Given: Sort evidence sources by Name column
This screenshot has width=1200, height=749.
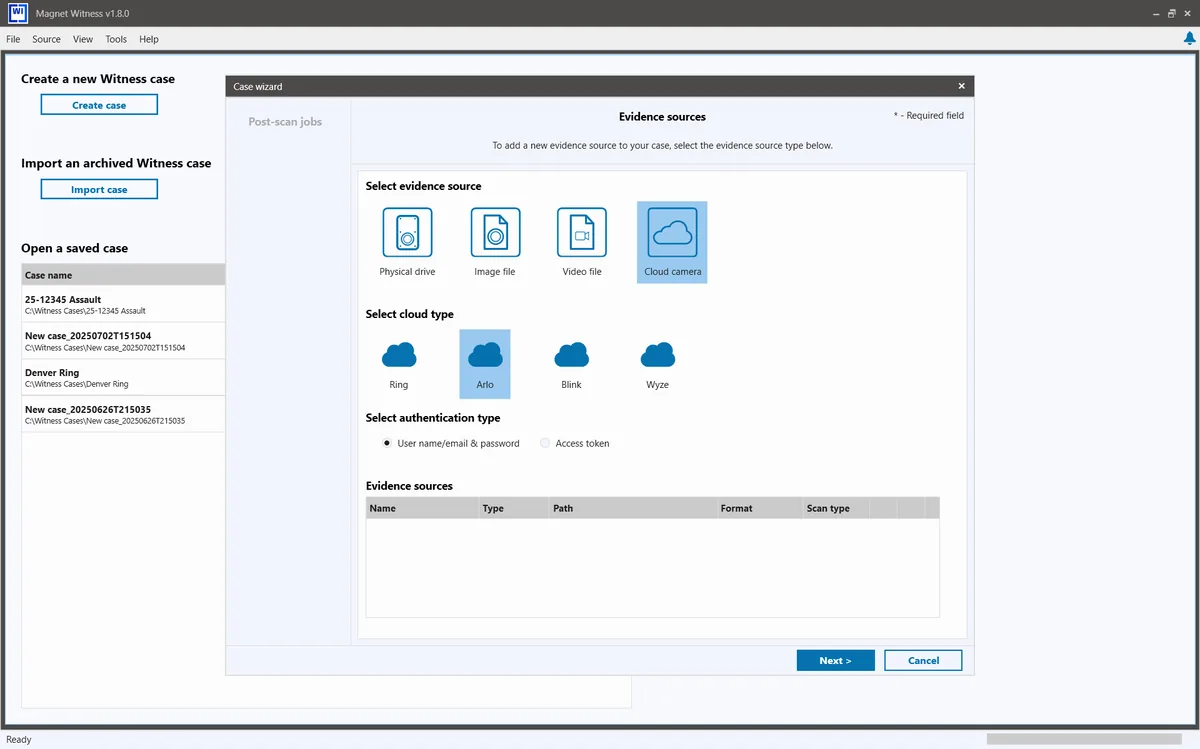Looking at the screenshot, I should coord(422,508).
